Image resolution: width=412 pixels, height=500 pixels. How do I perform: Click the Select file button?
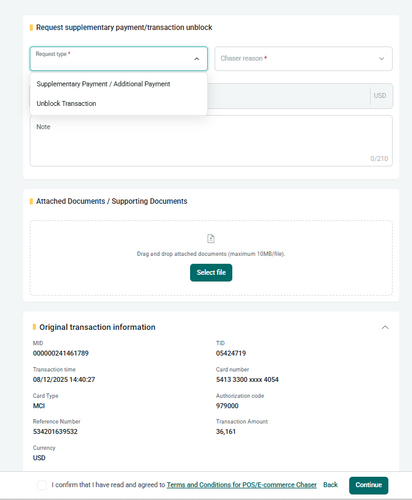pyautogui.click(x=211, y=273)
